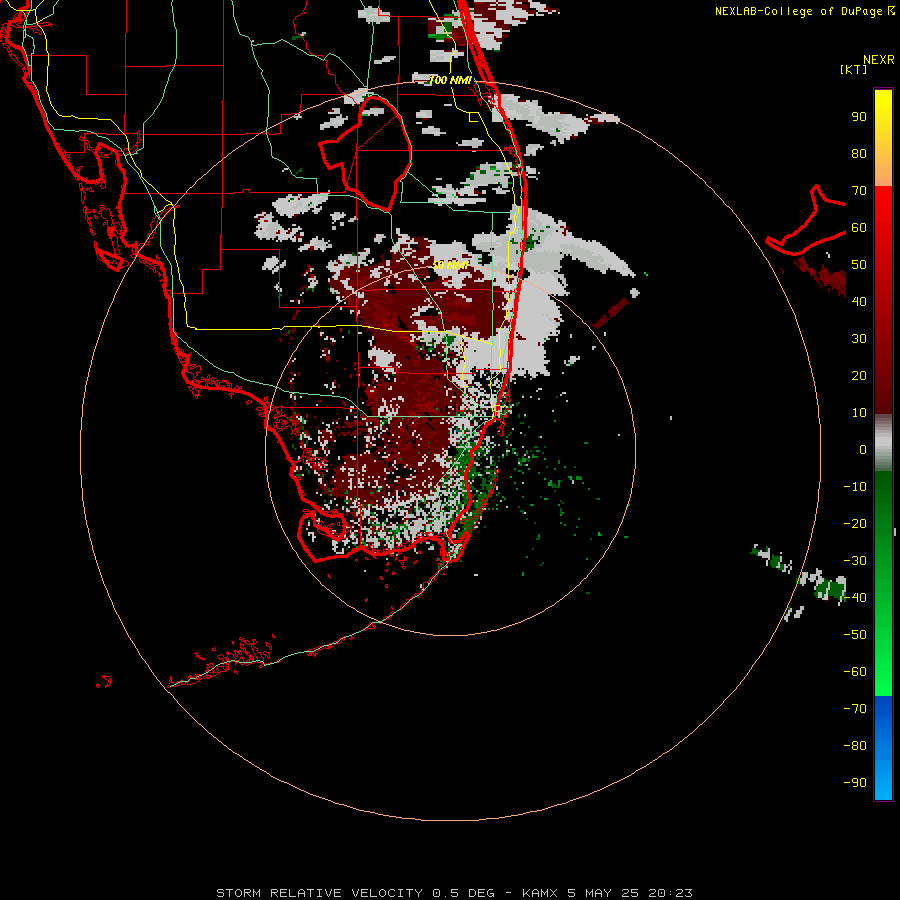This screenshot has height=900, width=900.
Task: Click the [KT] units label
Action: (853, 69)
